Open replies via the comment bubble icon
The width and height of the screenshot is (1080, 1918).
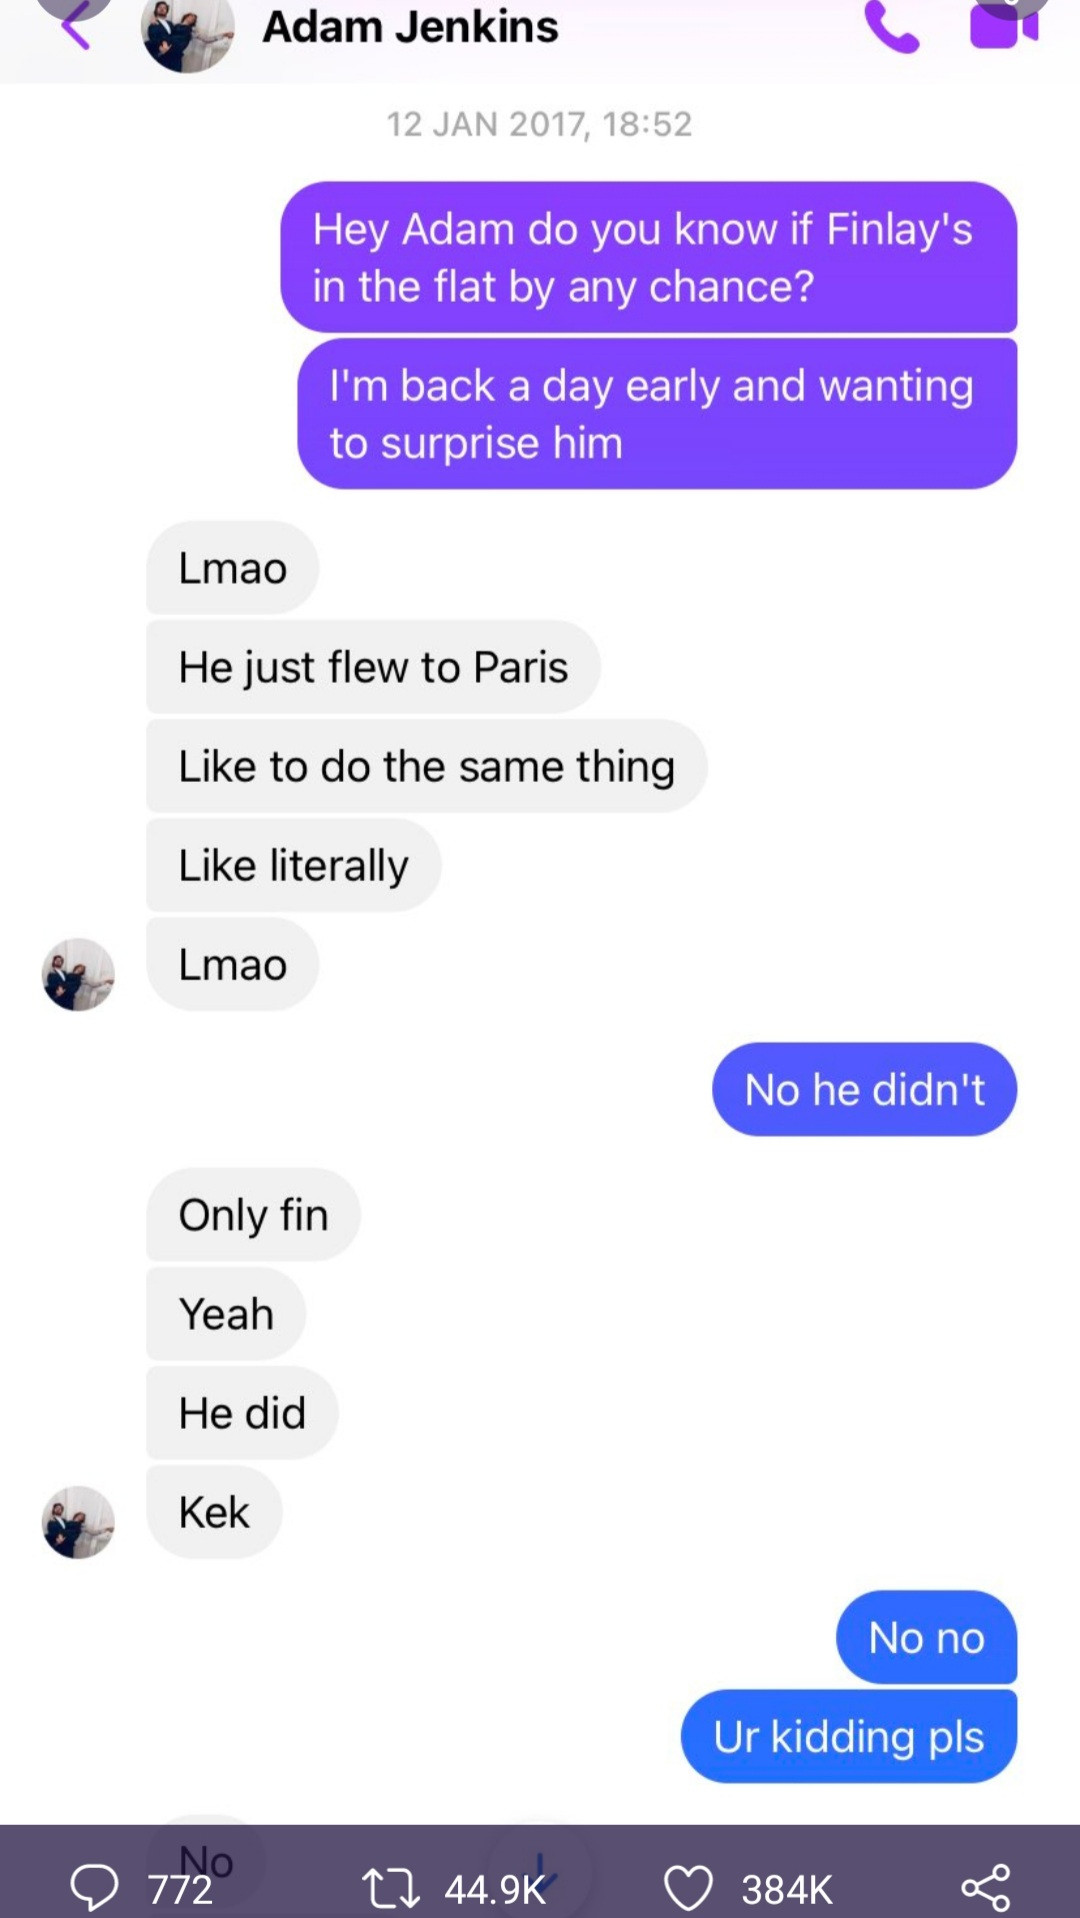pos(94,1887)
